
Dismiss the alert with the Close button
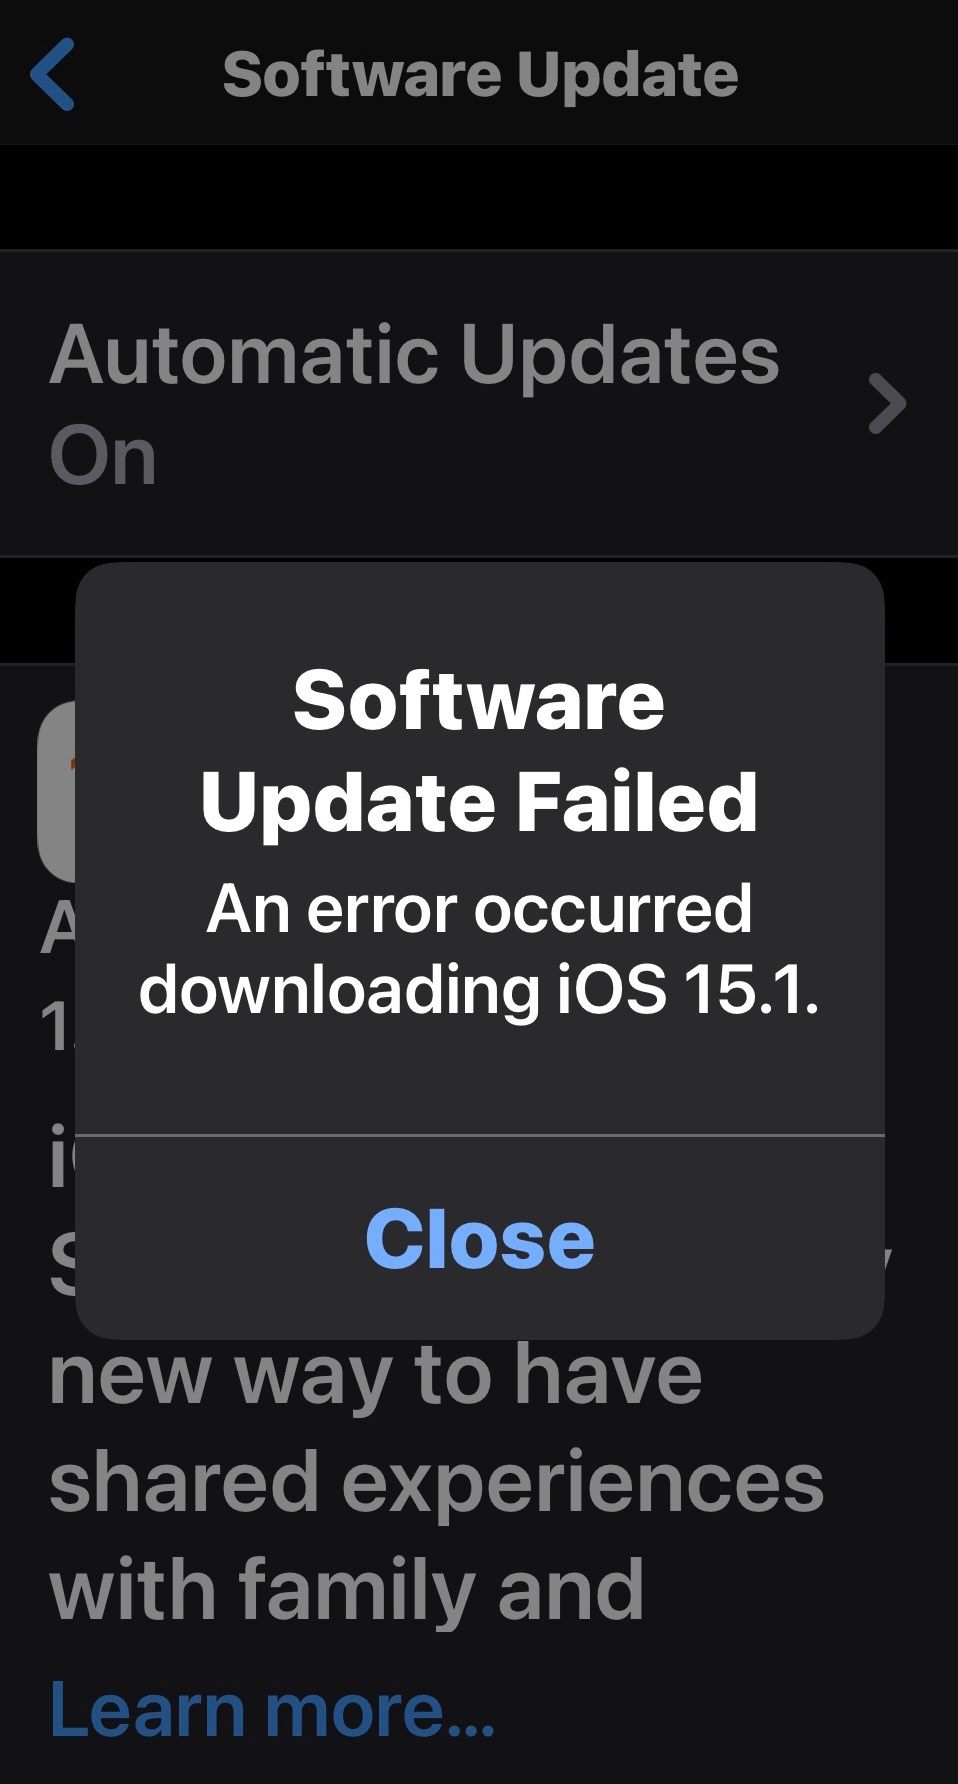pos(480,1238)
